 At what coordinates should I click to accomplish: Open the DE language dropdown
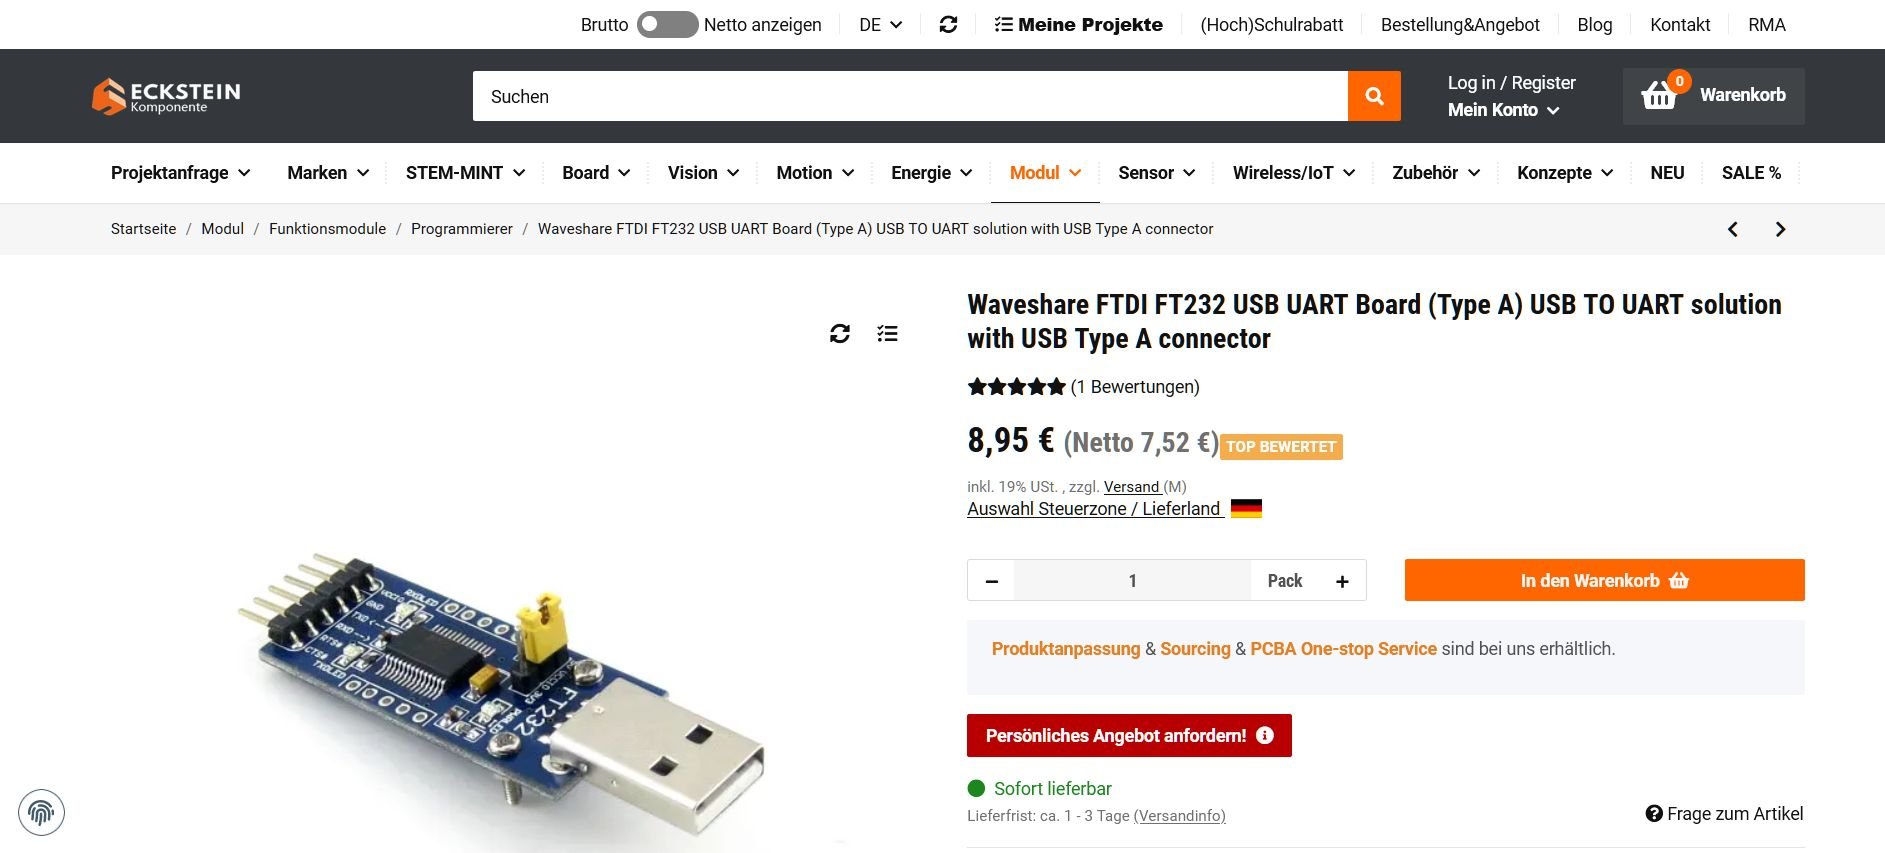[880, 25]
